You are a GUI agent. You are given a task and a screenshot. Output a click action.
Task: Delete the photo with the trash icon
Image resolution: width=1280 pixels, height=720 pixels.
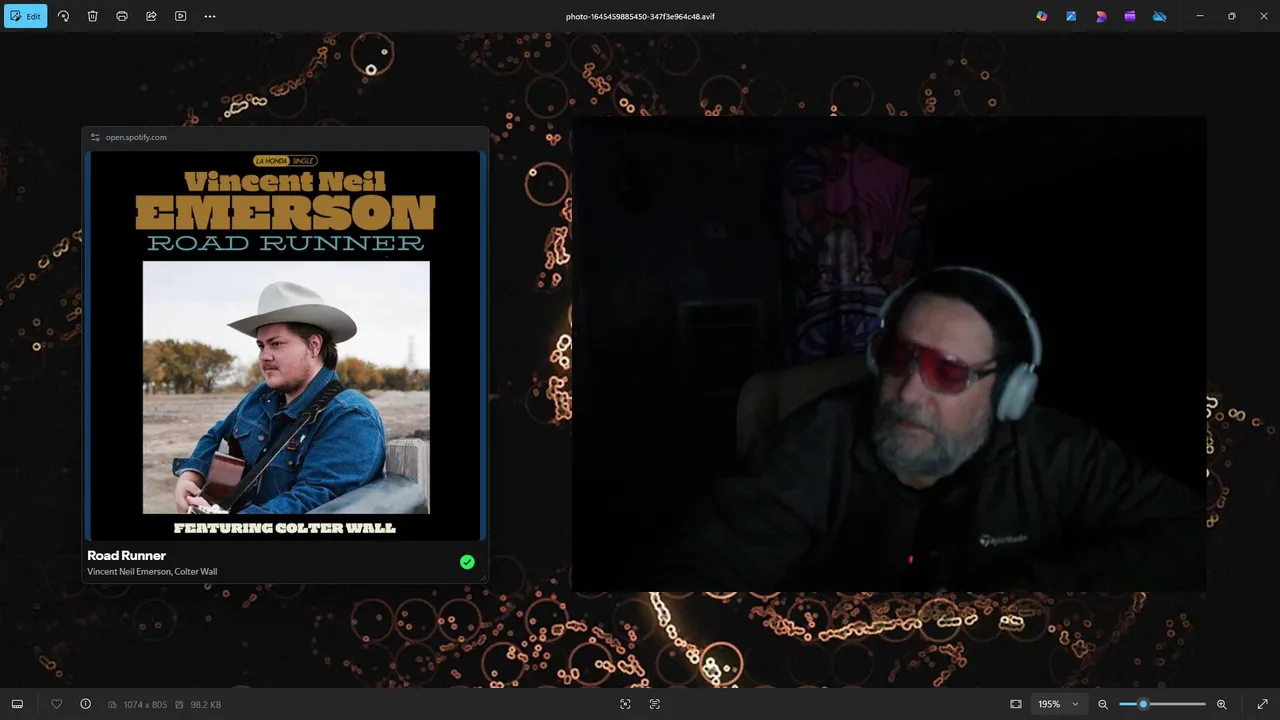coord(92,16)
